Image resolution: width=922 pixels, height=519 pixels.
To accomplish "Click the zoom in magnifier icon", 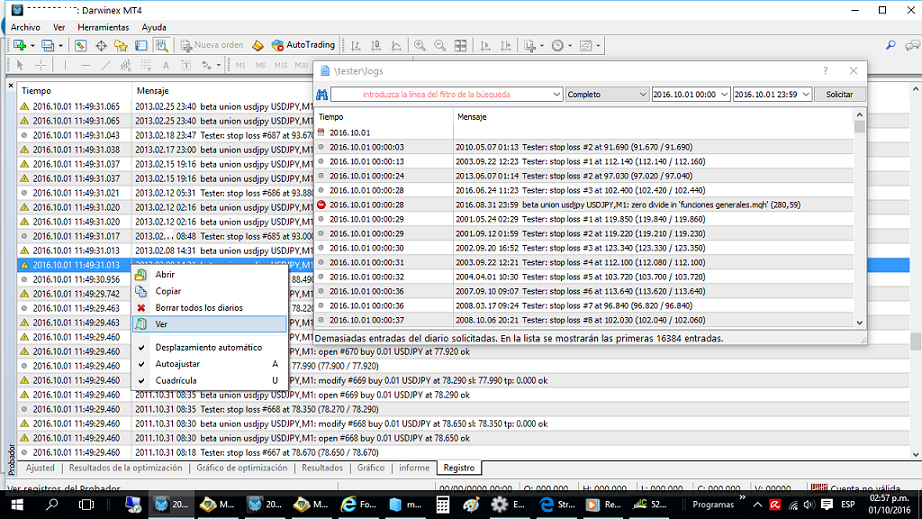I will point(420,45).
